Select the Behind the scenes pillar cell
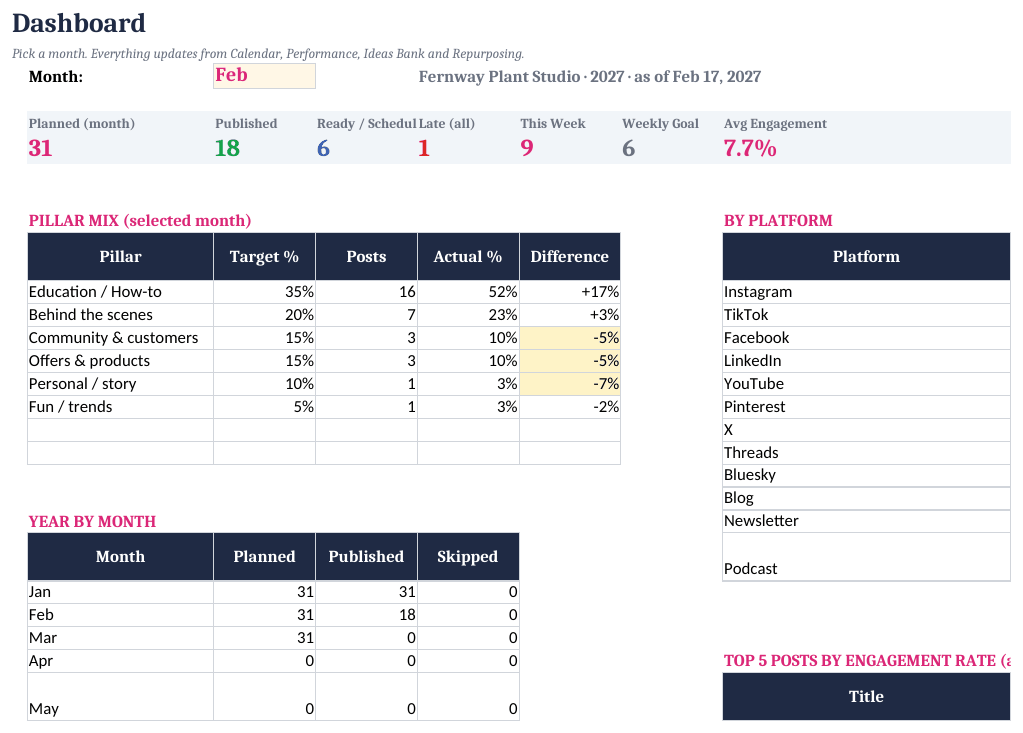 pyautogui.click(x=121, y=315)
